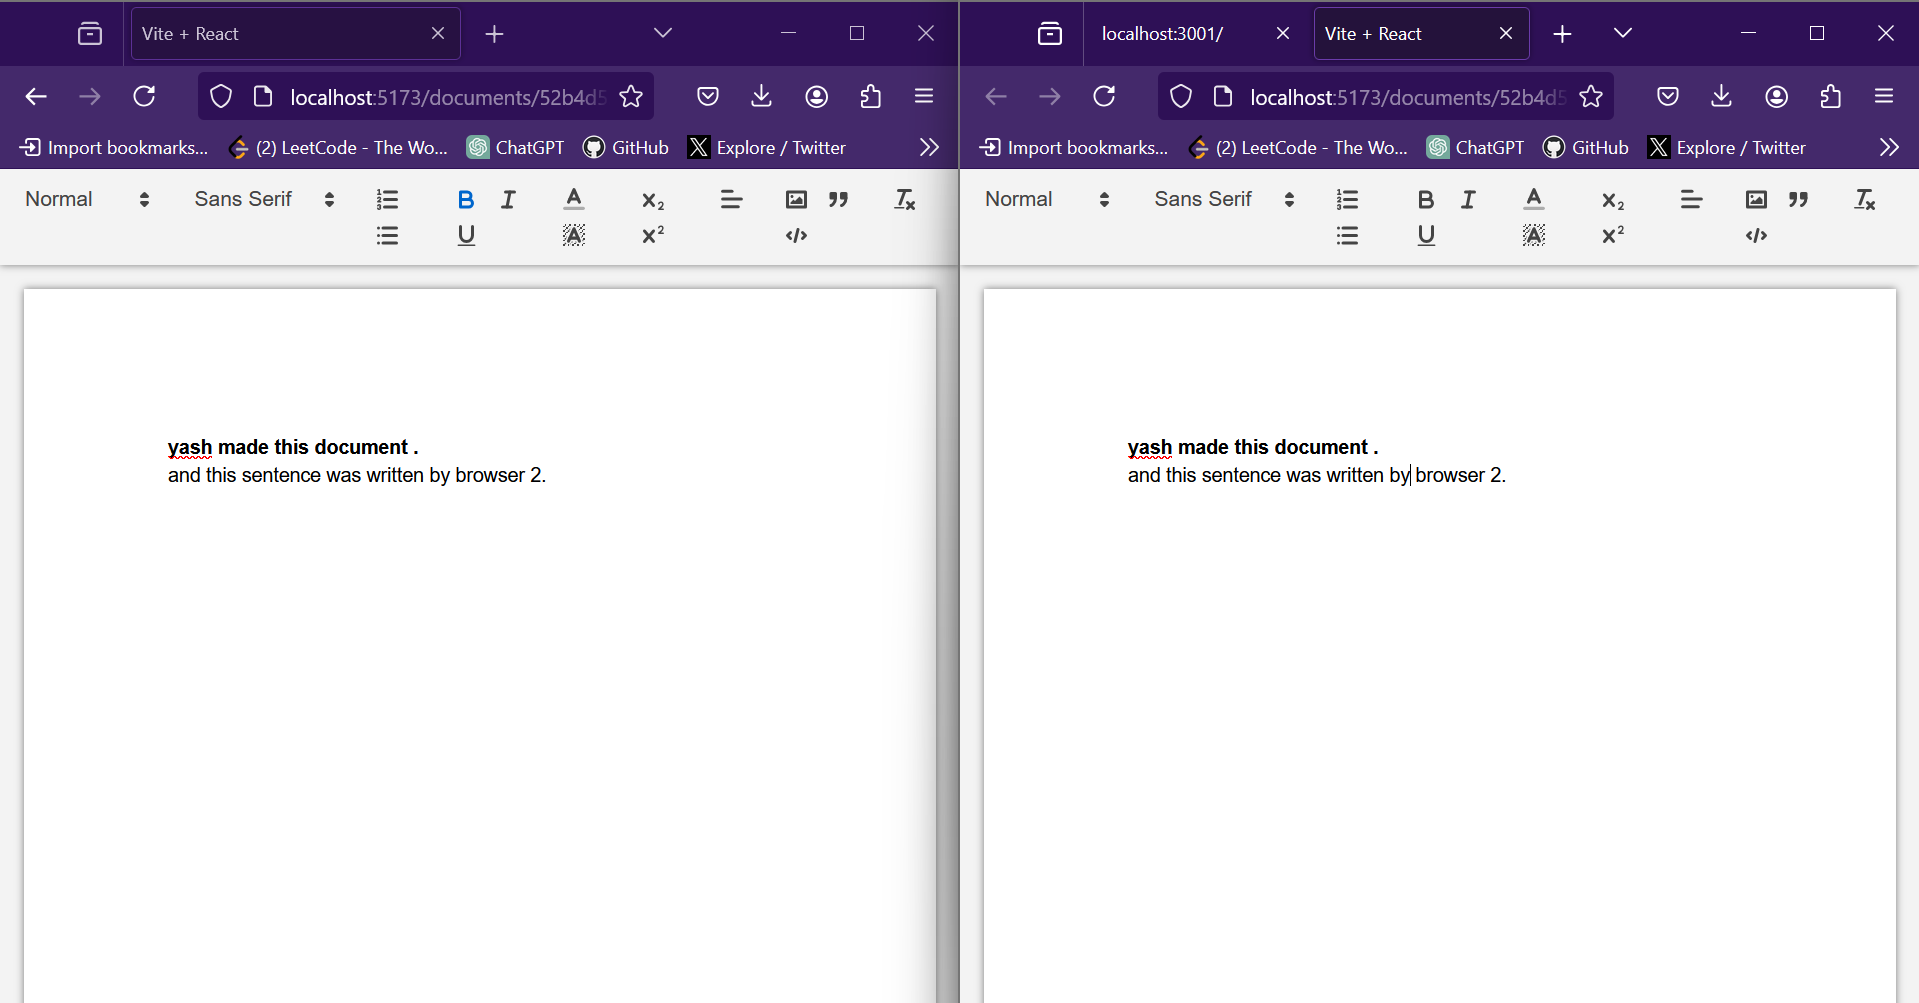Image resolution: width=1919 pixels, height=1003 pixels.
Task: Open the Firefox application menu in the left window
Action: tap(923, 96)
